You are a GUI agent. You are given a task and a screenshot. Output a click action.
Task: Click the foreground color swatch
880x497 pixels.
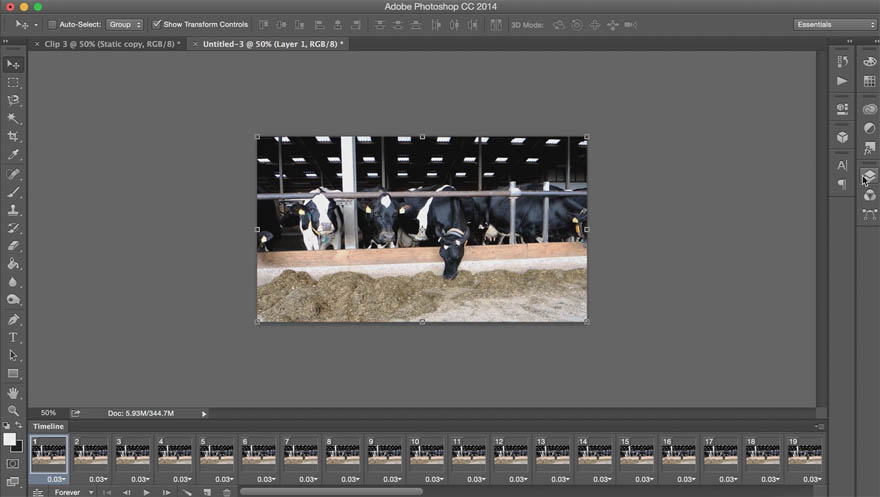point(9,439)
